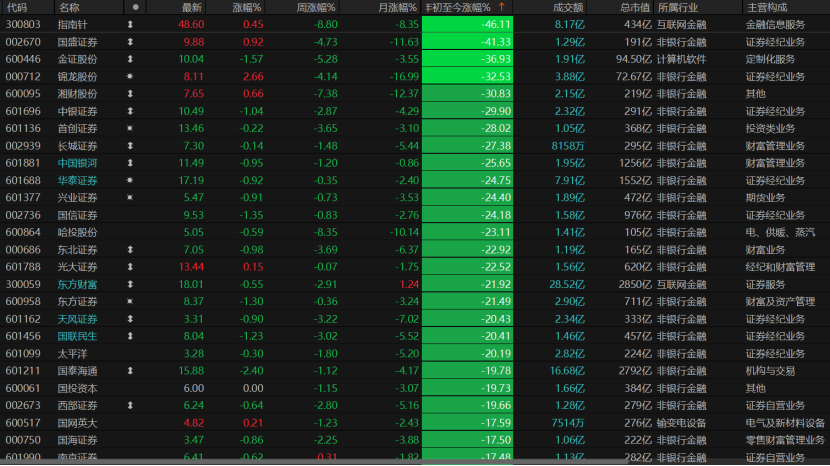830x466 pixels.
Task: Select the row with code 600517
Action: click(415, 423)
